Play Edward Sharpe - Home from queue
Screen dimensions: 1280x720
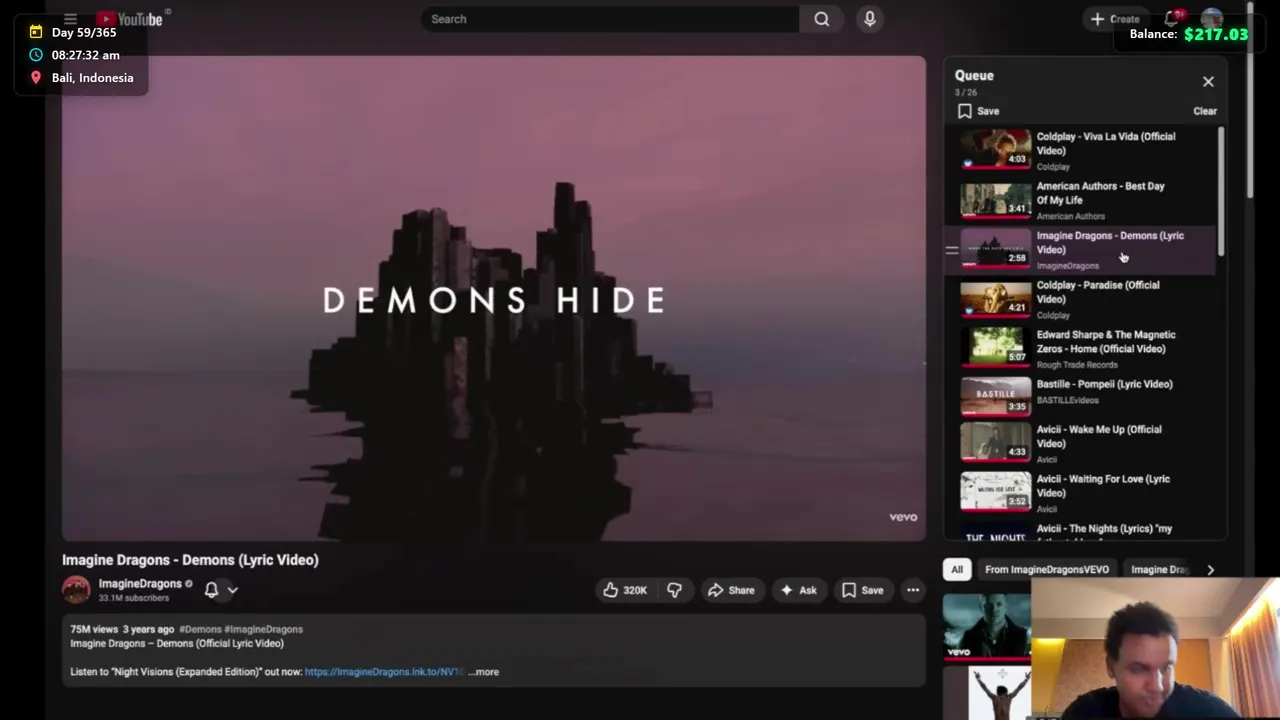[1080, 348]
